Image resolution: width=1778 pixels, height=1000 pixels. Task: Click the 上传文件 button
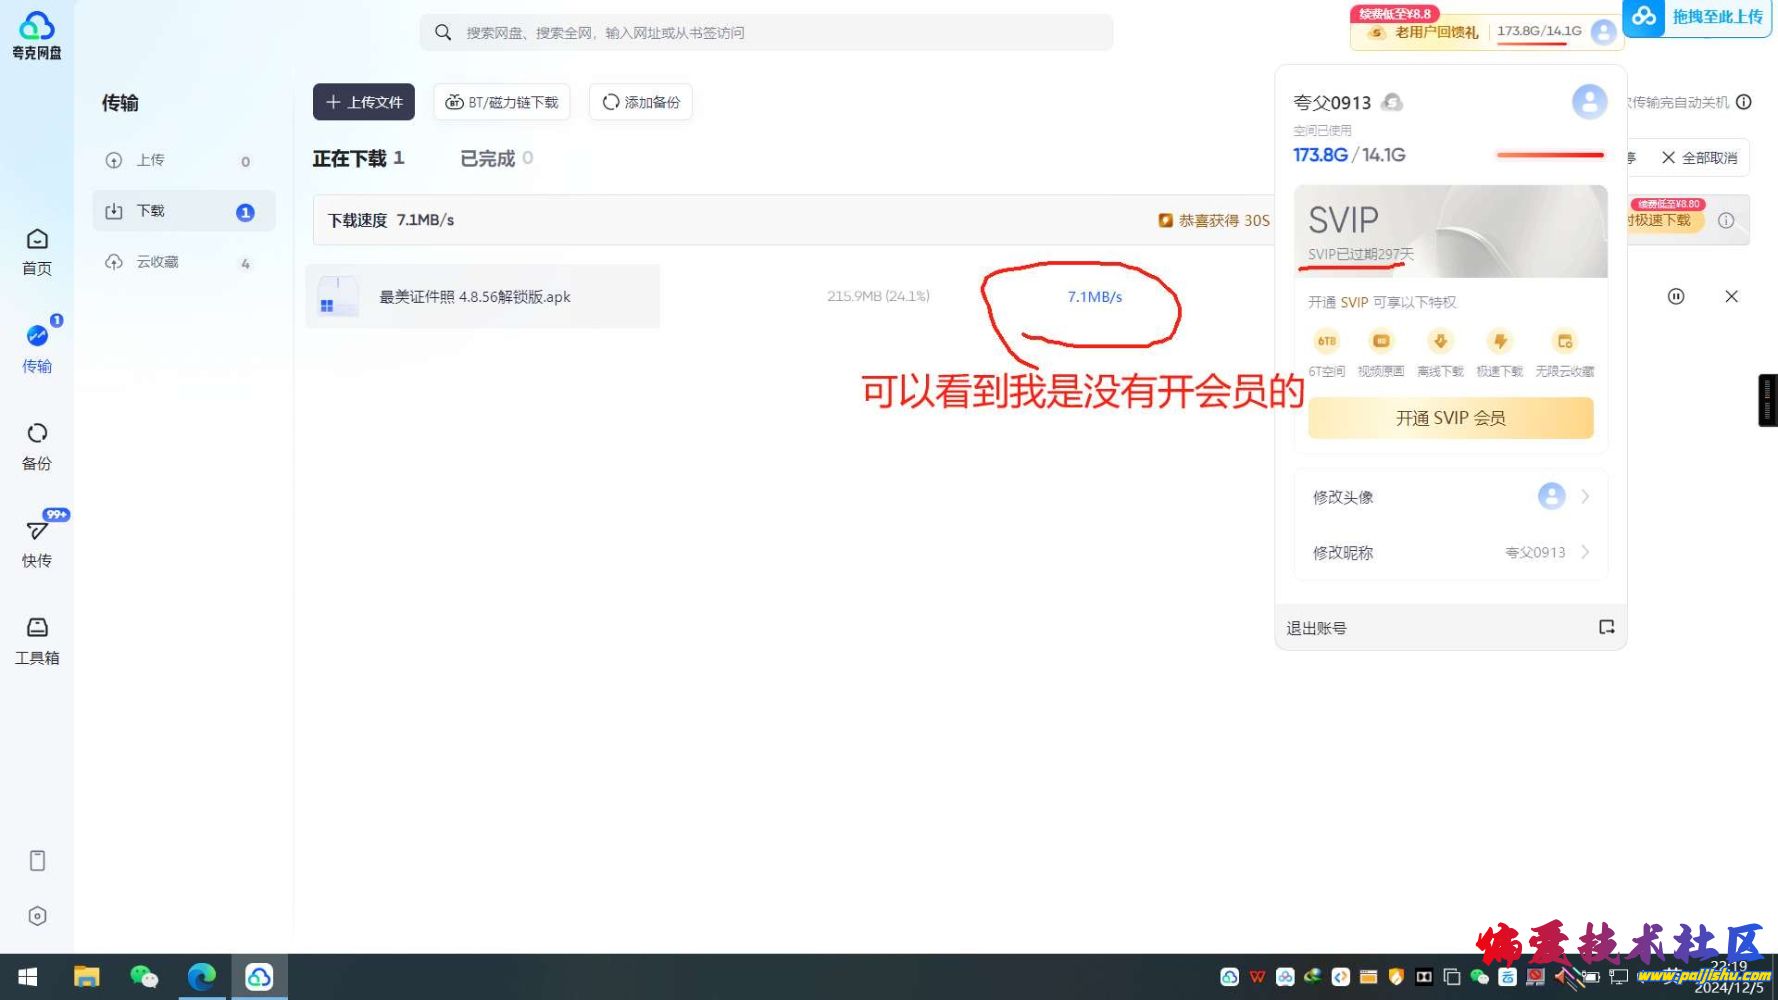(x=364, y=102)
